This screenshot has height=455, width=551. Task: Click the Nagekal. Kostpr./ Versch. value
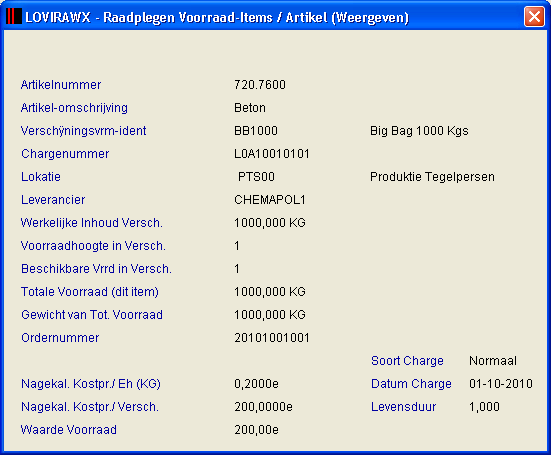pyautogui.click(x=263, y=407)
